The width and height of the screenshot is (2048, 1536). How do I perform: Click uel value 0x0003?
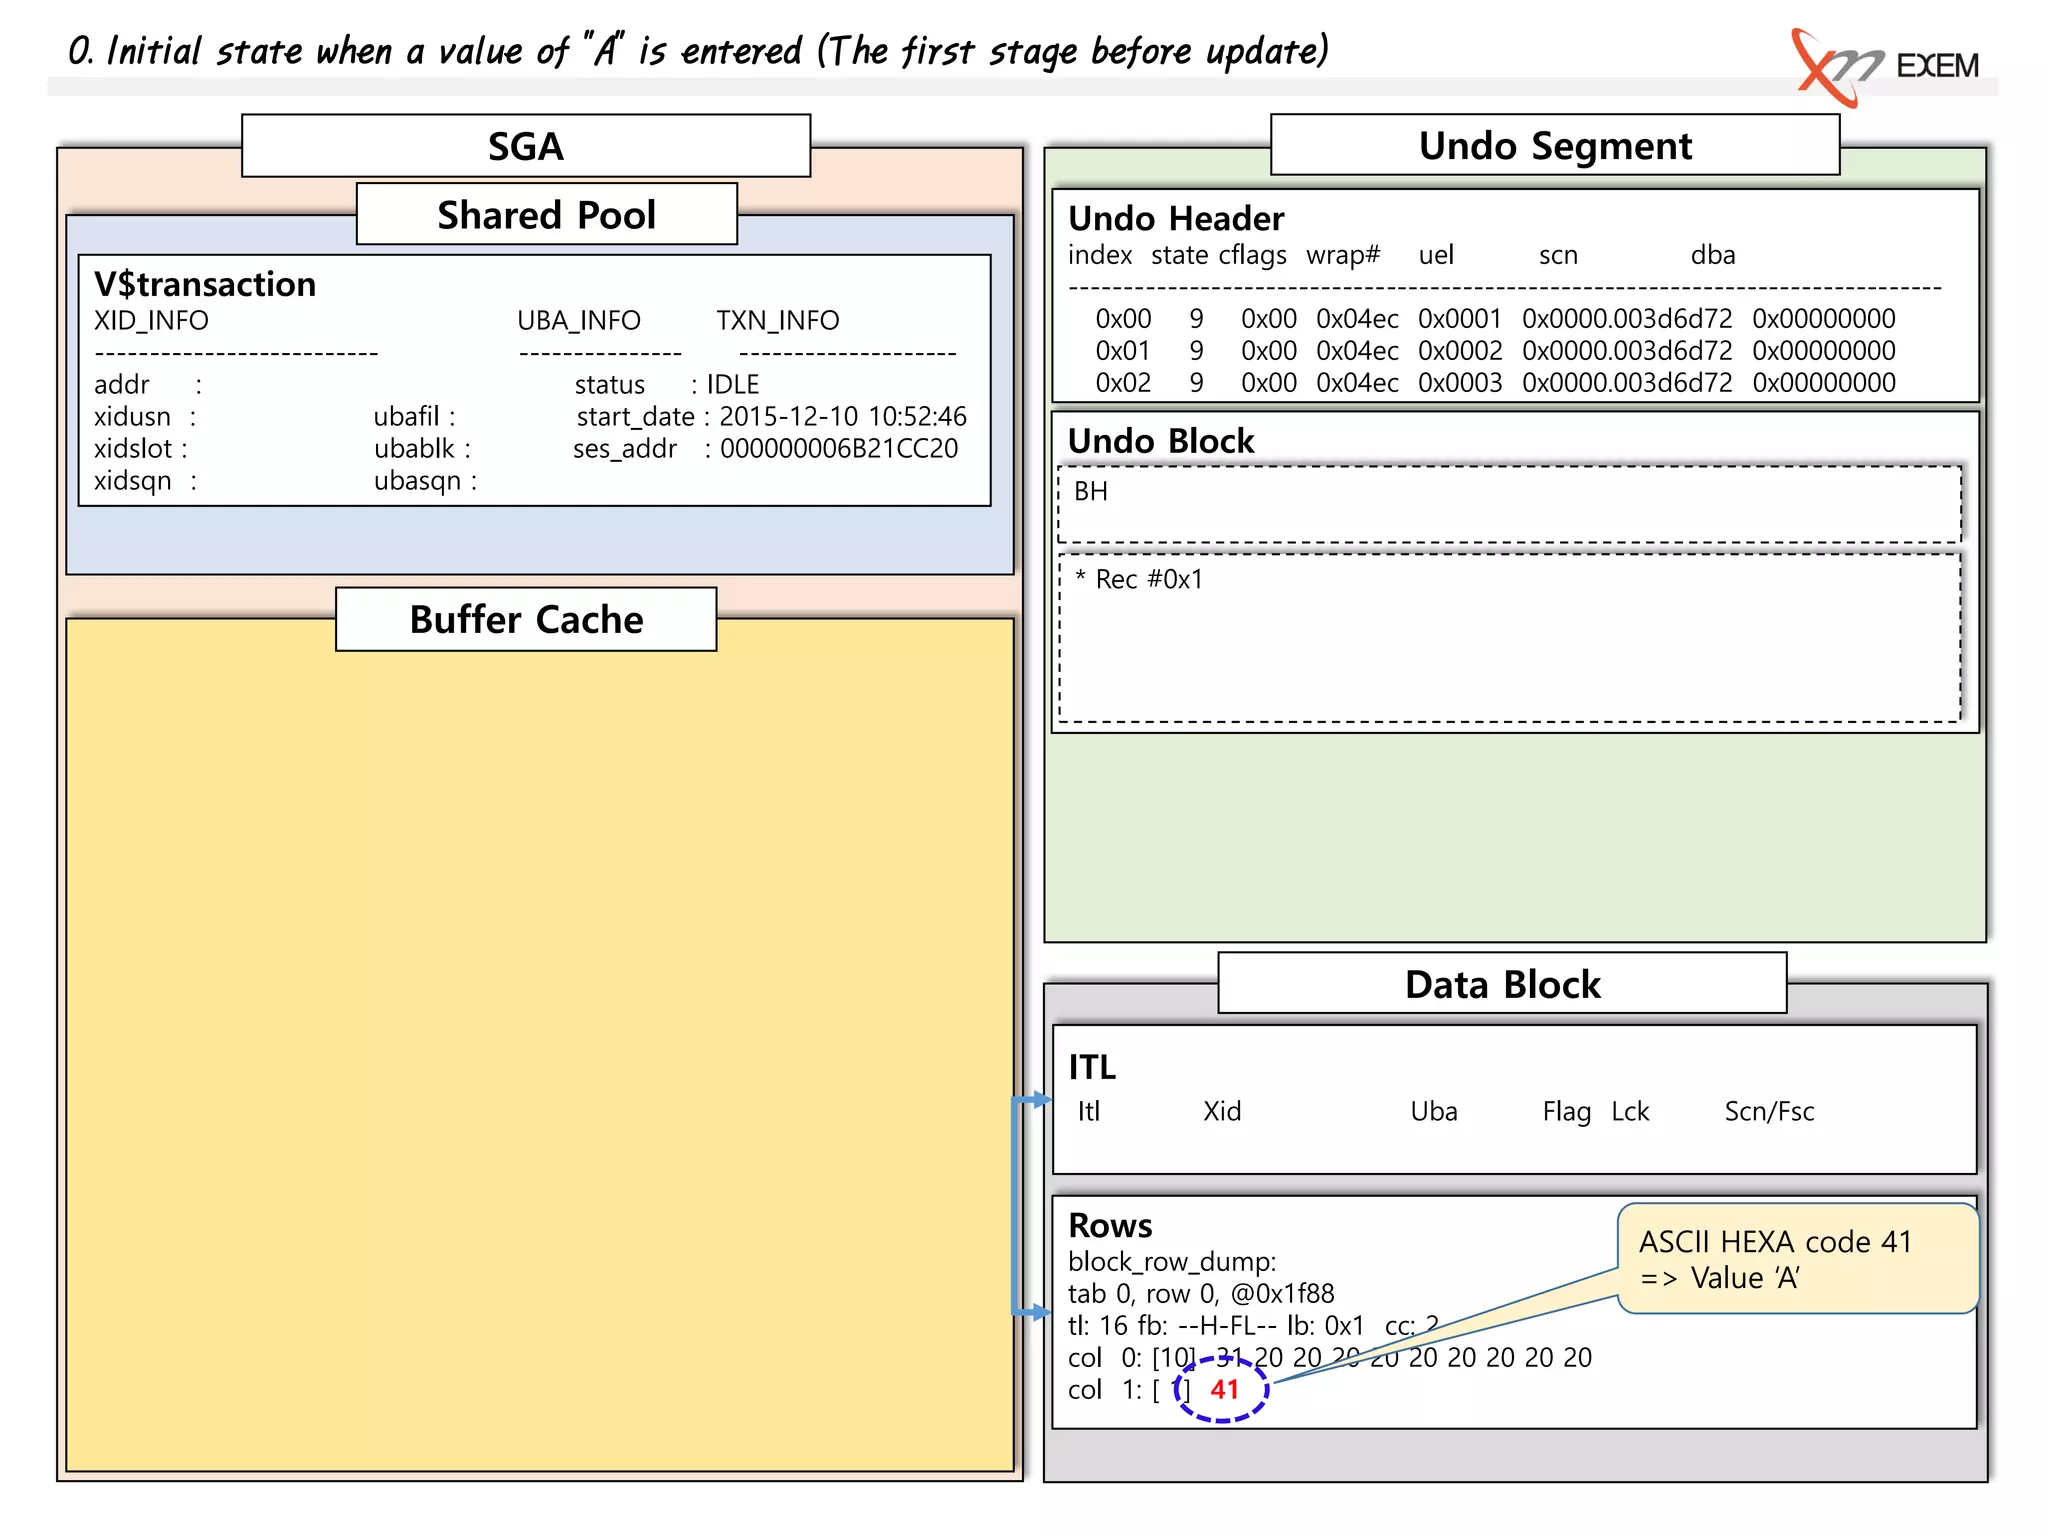[1460, 382]
